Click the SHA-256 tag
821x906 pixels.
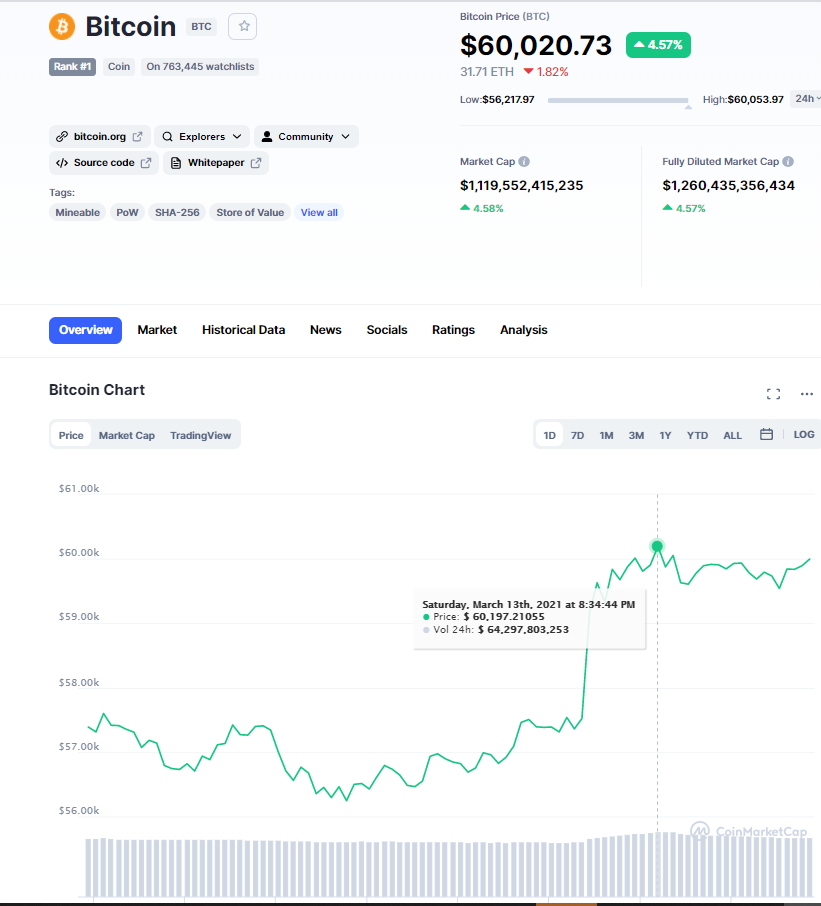click(177, 213)
